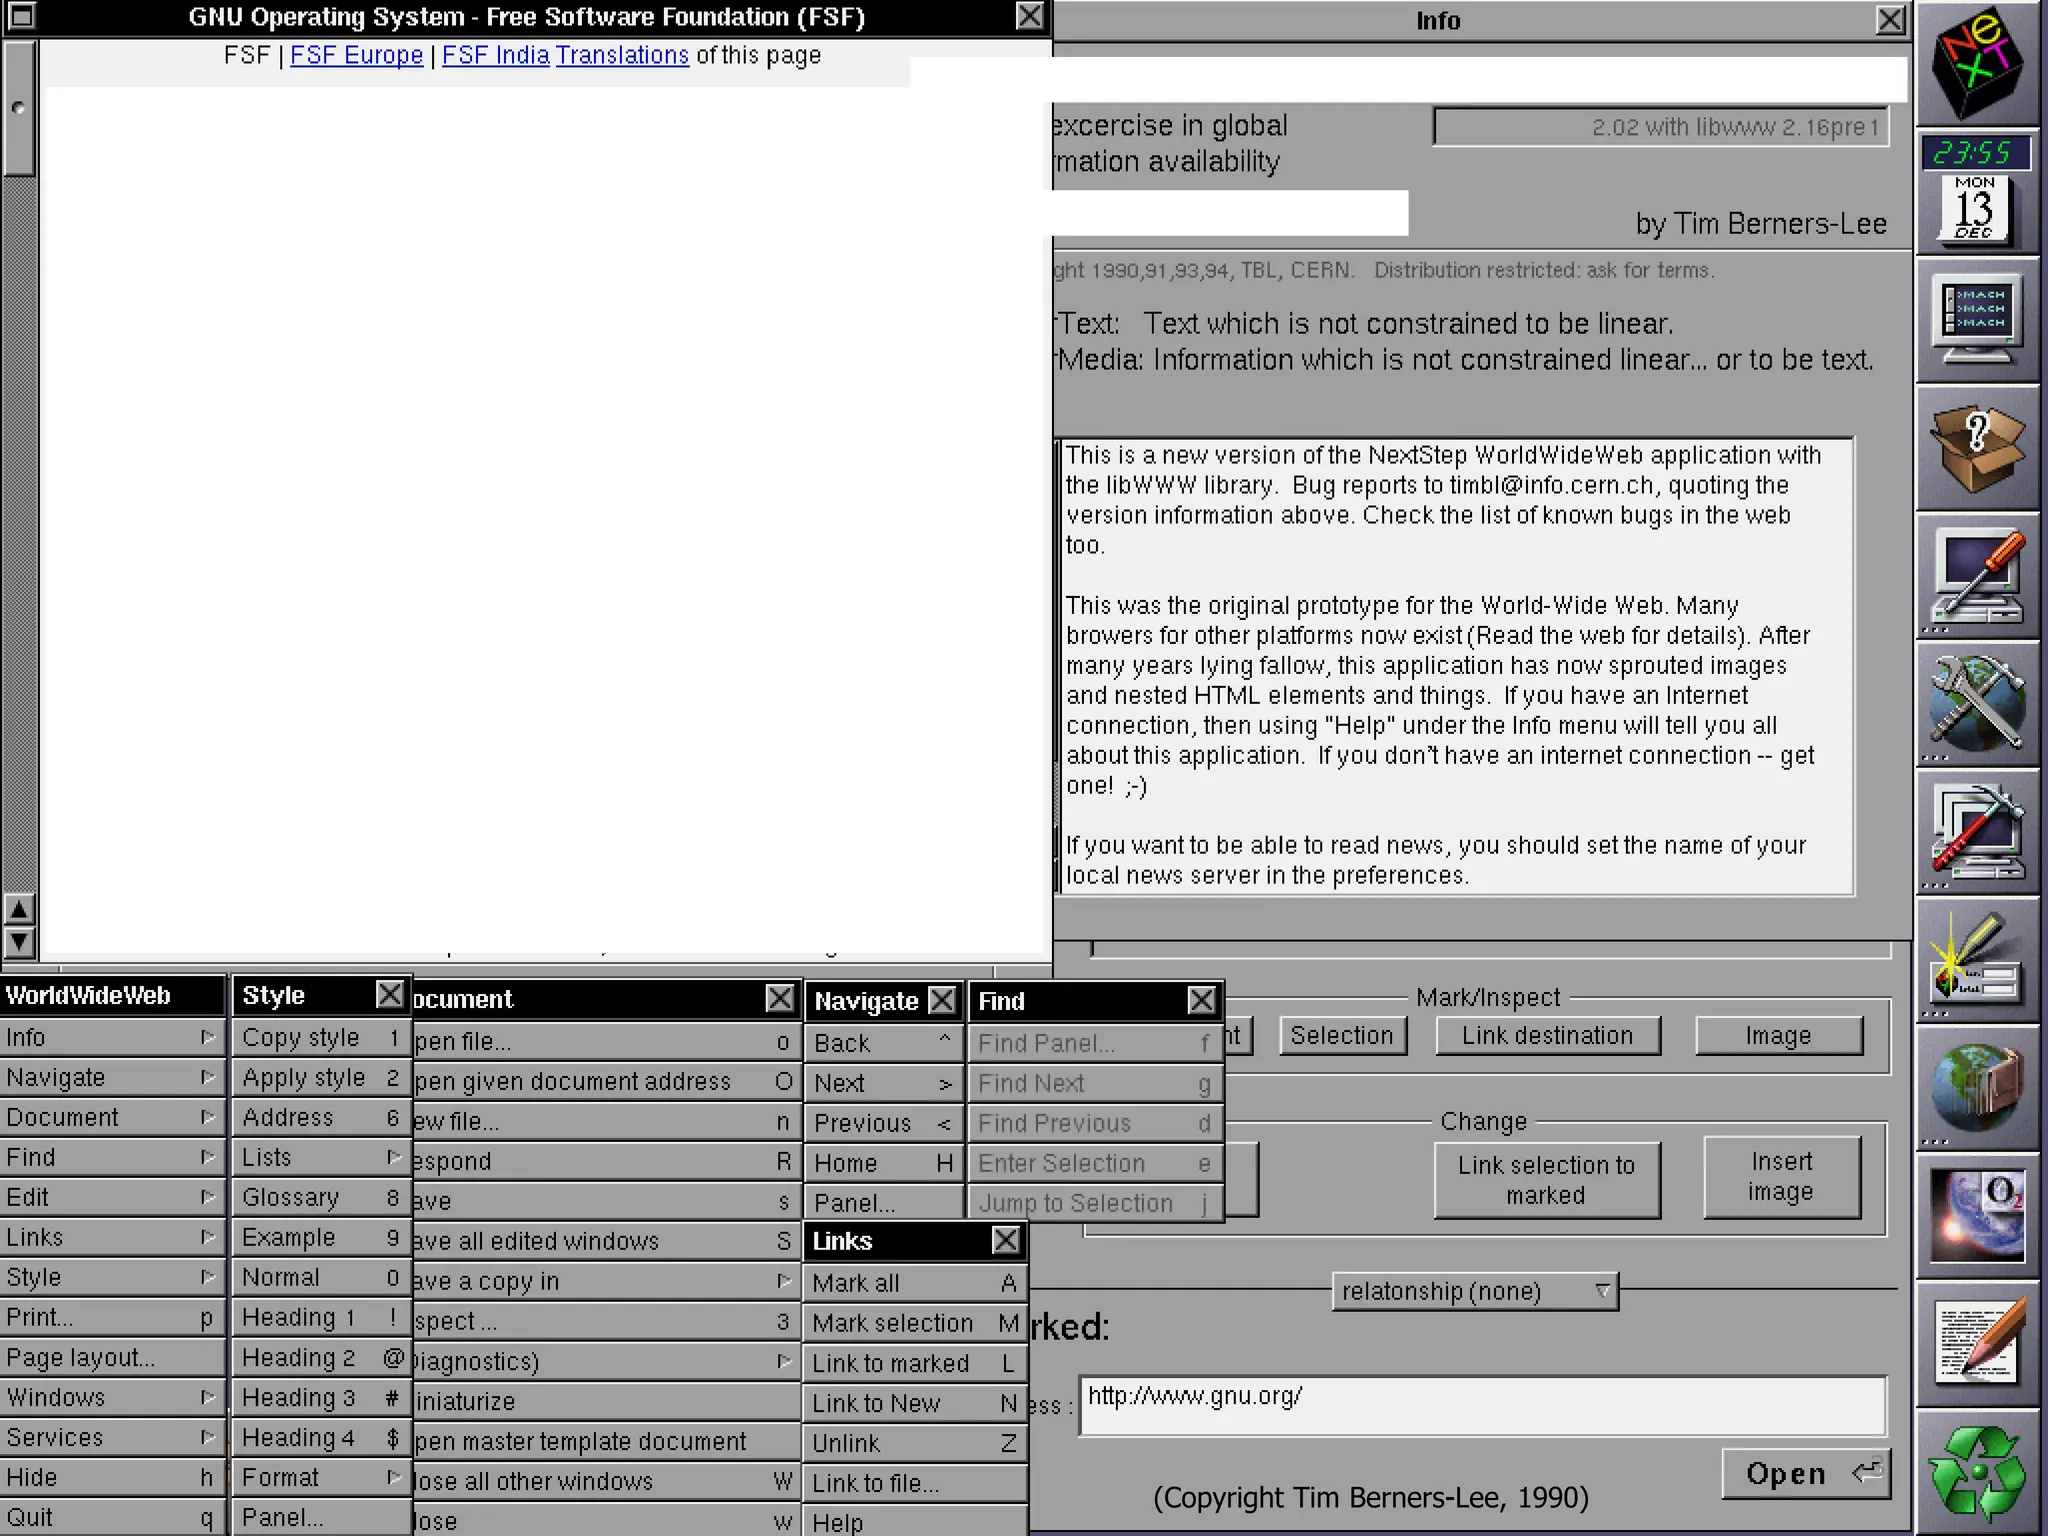Screen dimensions: 2048x1536
Task: Select Glossary in the Style menu
Action: click(x=321, y=1197)
